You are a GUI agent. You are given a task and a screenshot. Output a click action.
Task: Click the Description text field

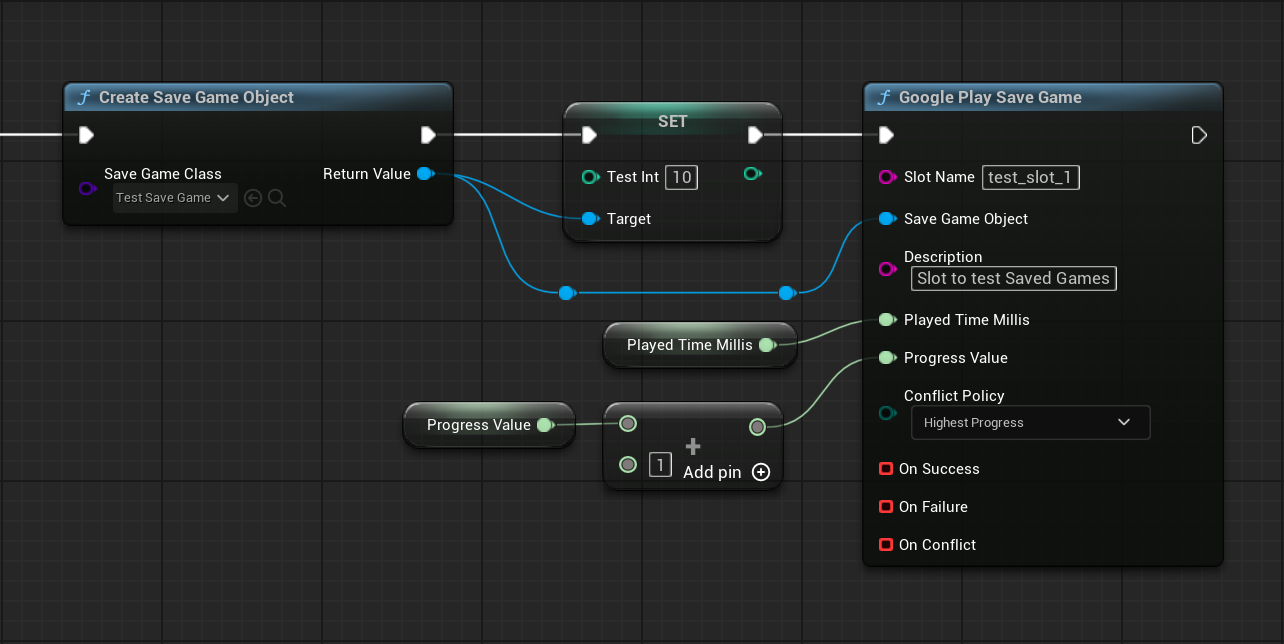click(1013, 279)
